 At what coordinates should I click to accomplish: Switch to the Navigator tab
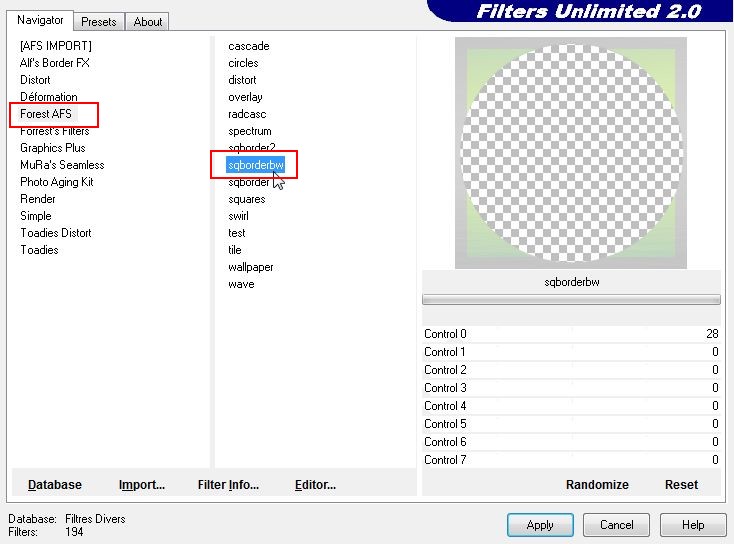(x=40, y=20)
